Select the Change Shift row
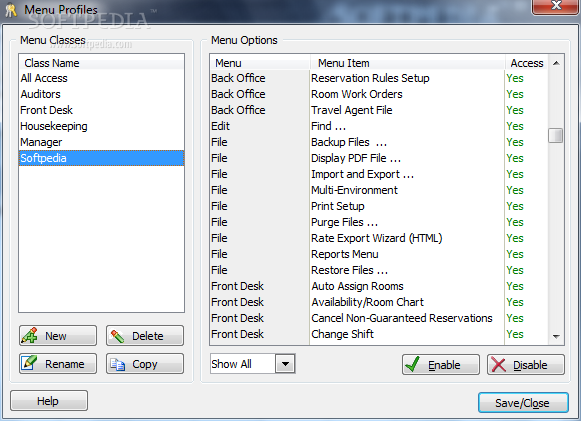 point(379,334)
